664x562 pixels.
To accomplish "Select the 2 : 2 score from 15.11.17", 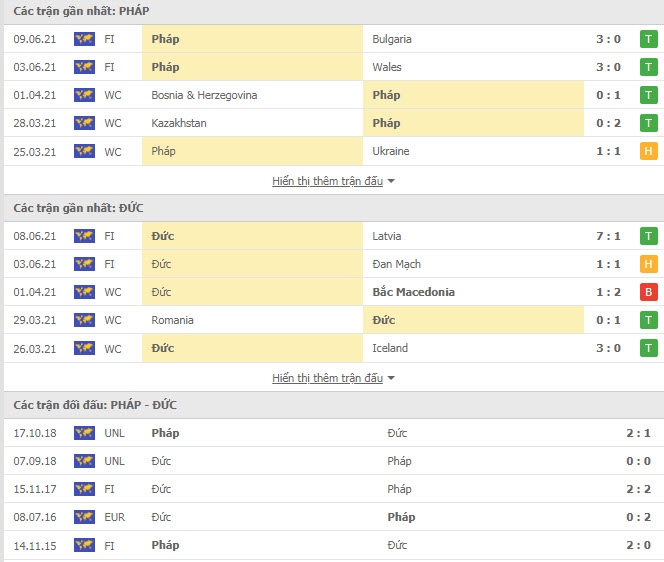I will [638, 489].
